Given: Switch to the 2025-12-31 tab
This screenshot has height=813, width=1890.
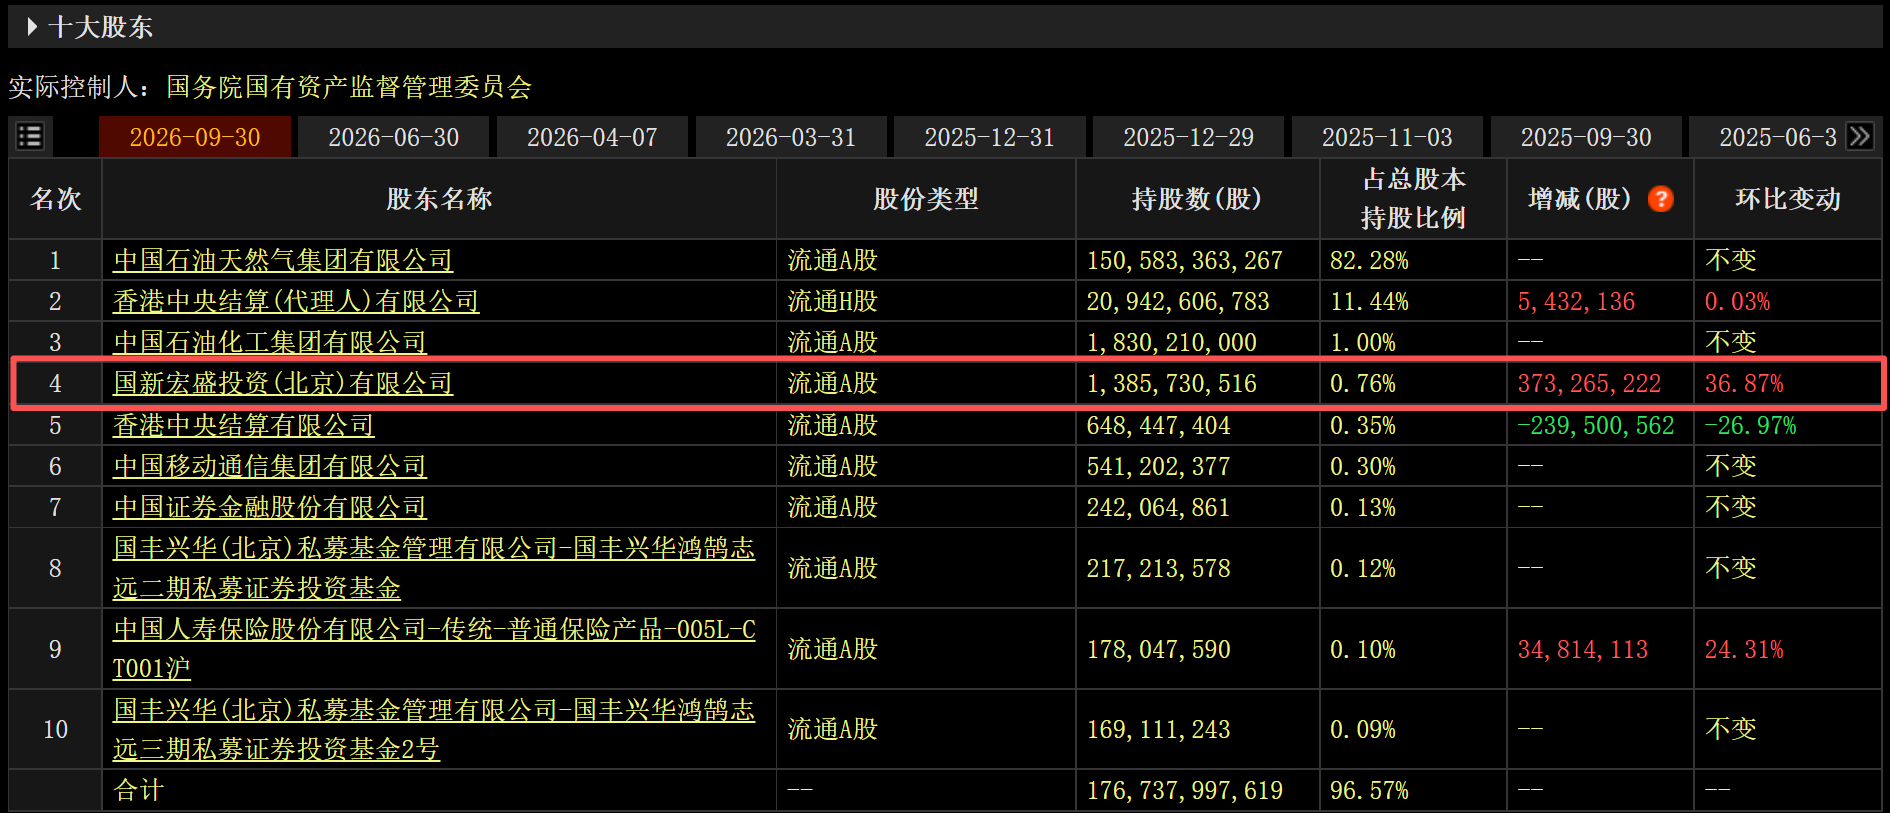Looking at the screenshot, I should (990, 137).
